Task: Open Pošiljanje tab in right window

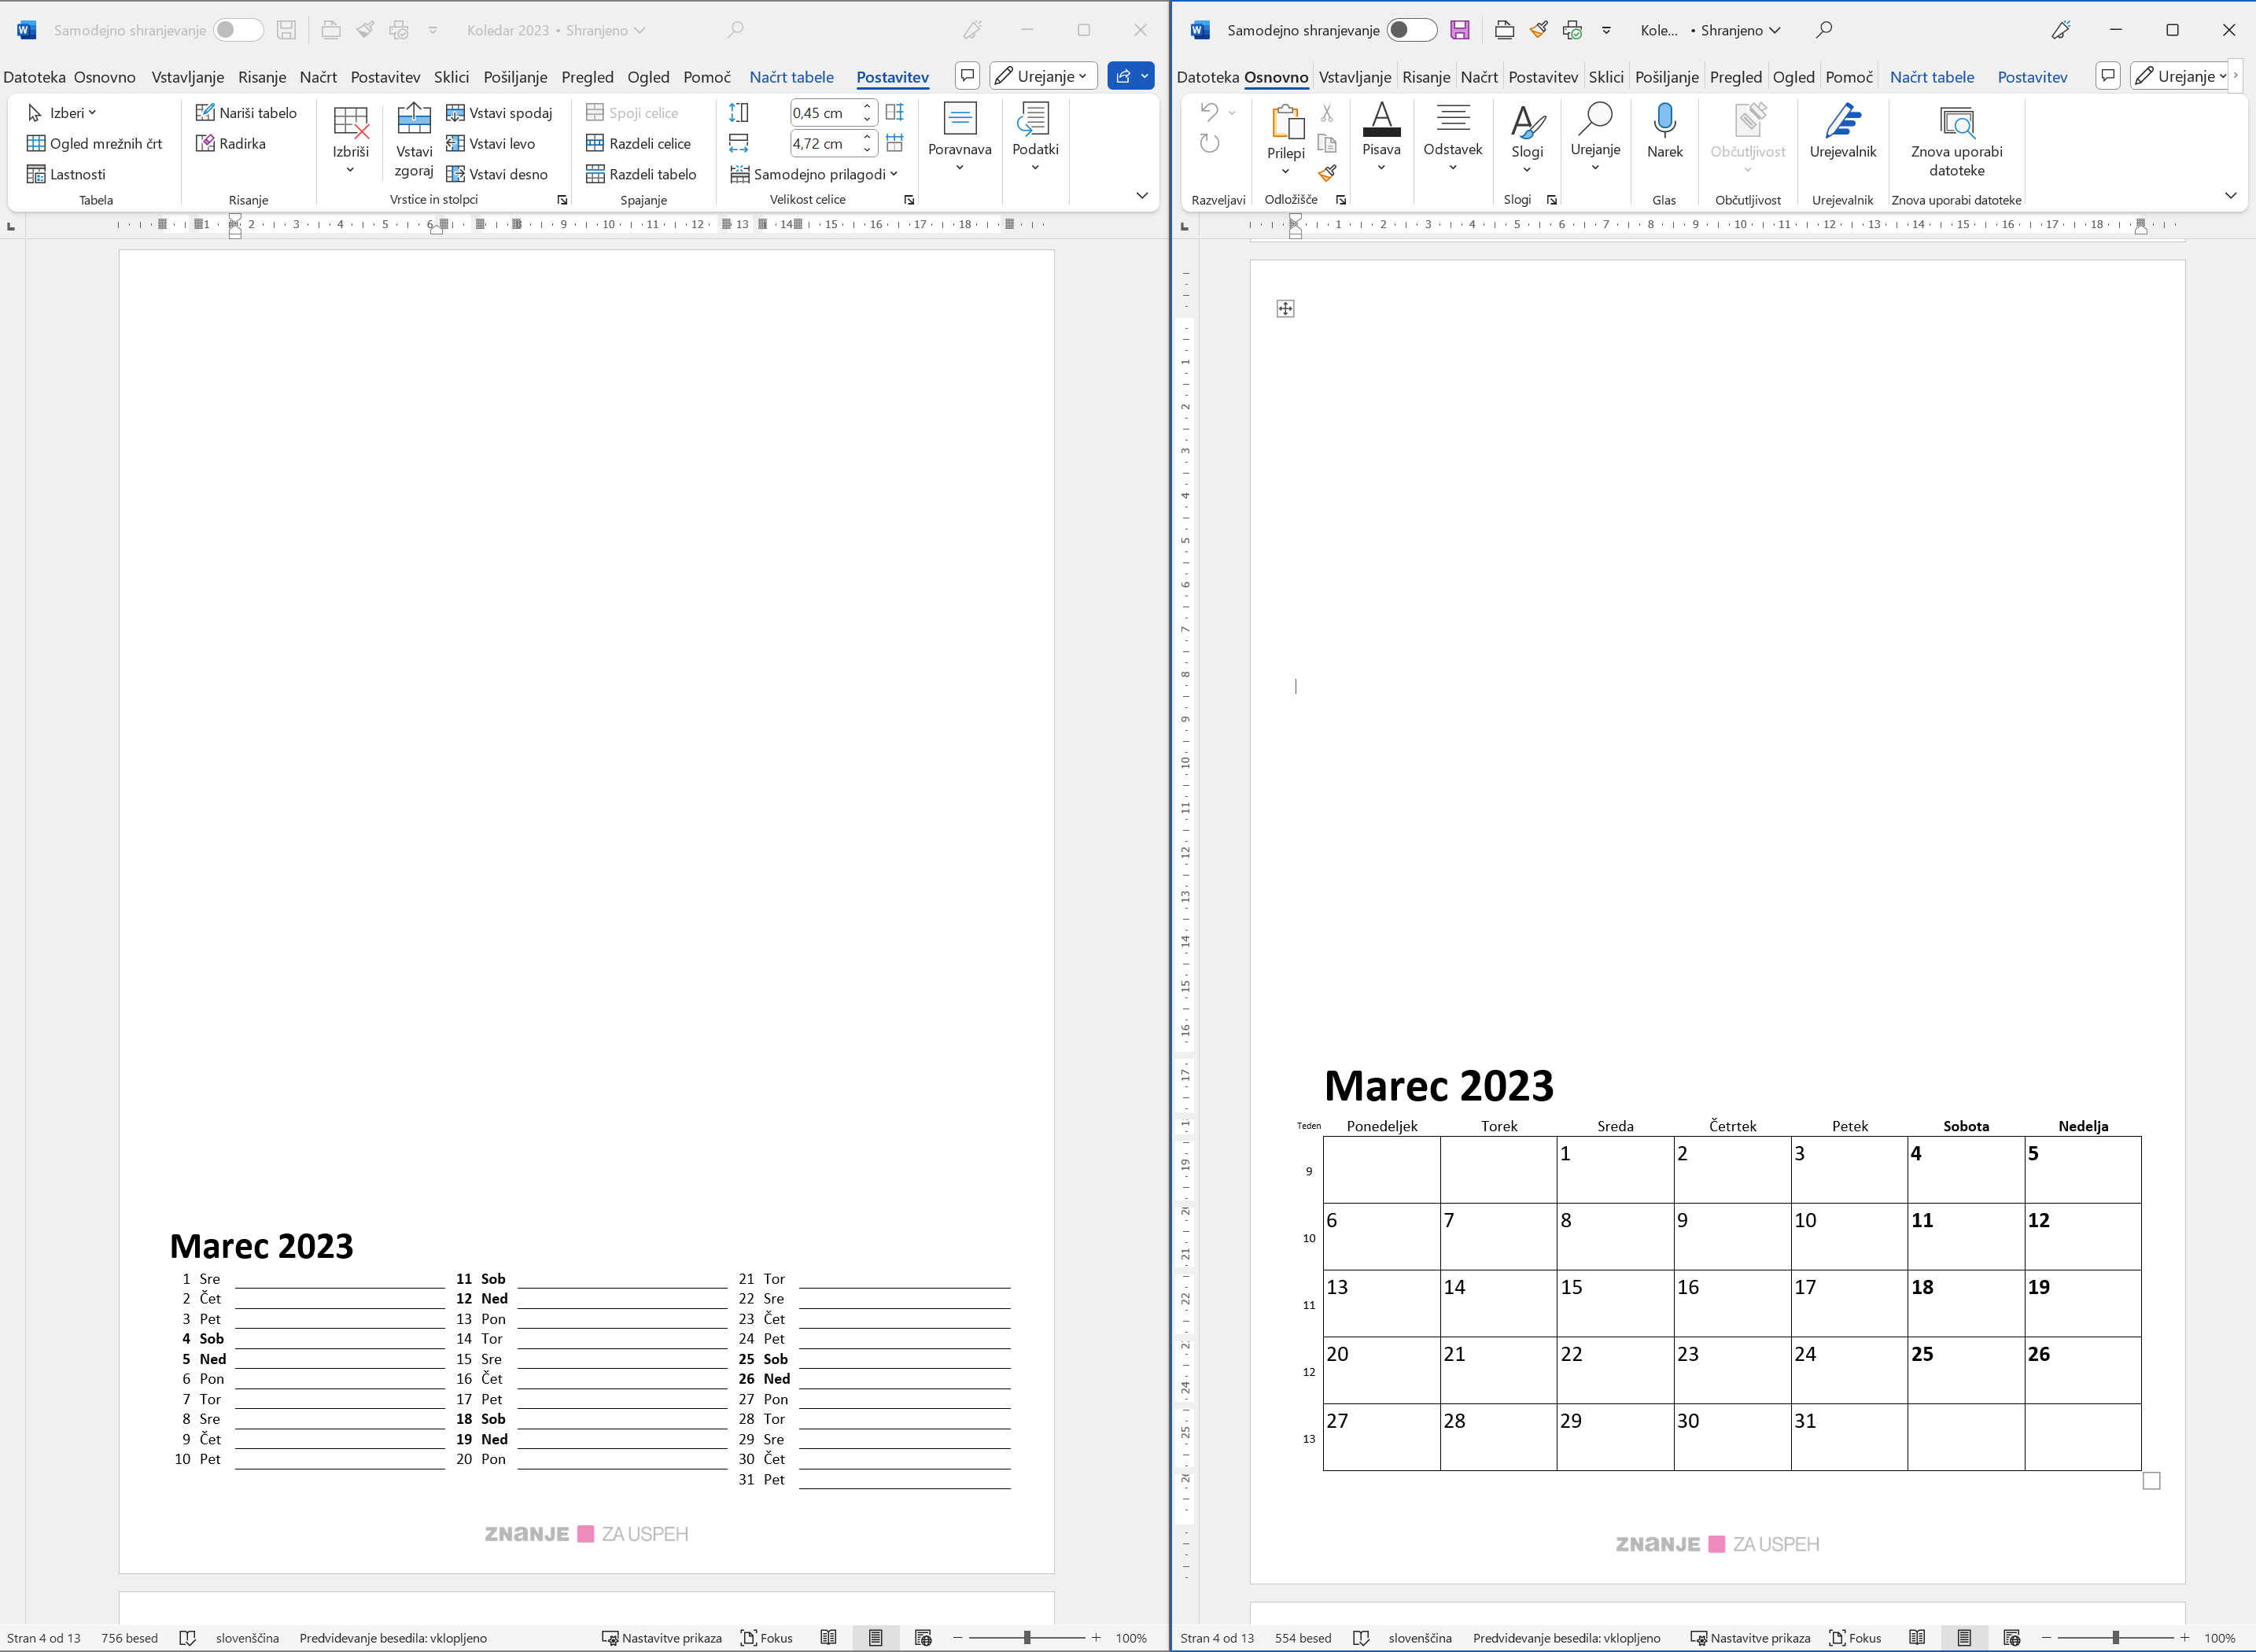Action: point(1667,77)
